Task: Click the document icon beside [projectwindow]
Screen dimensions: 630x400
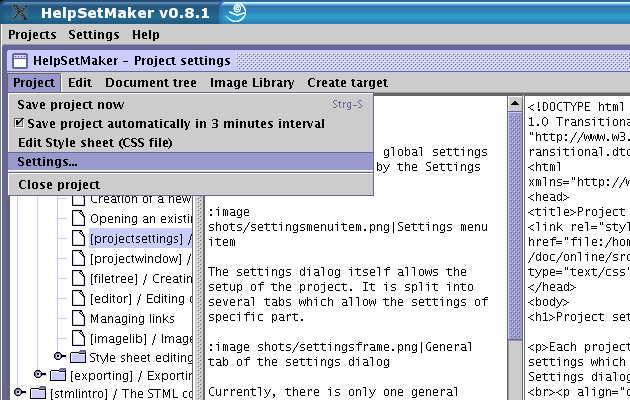Action: point(78,258)
